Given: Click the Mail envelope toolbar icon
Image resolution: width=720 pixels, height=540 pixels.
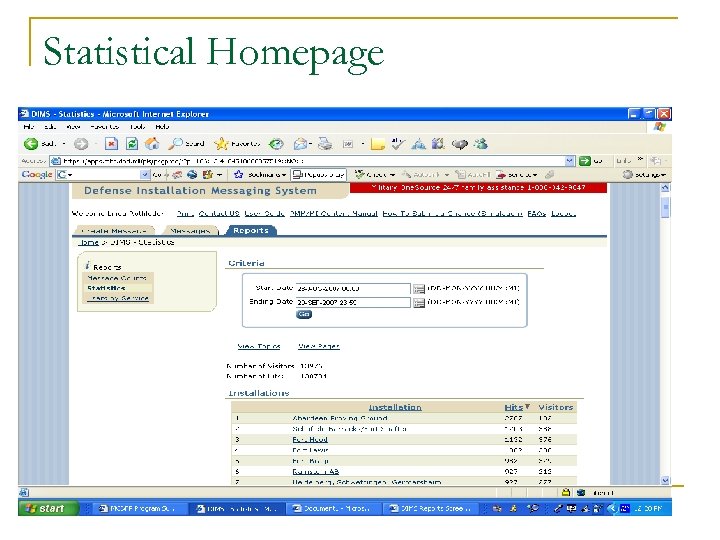Looking at the screenshot, I should point(300,144).
